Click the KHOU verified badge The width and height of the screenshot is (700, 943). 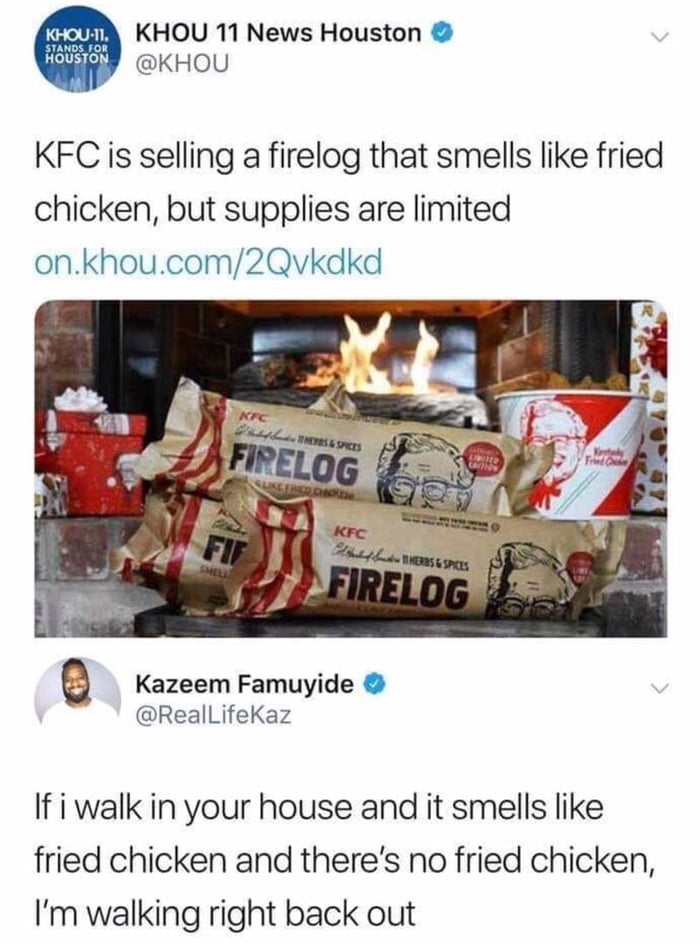pos(441,32)
